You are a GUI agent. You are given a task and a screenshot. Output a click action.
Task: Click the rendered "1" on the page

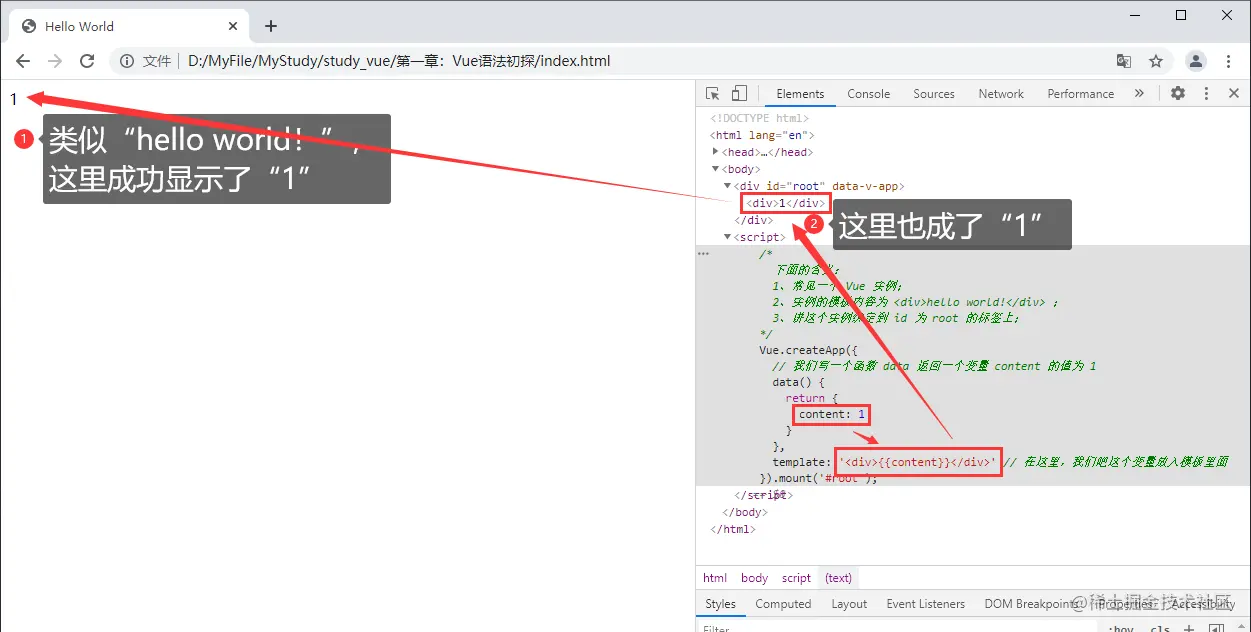[x=14, y=99]
